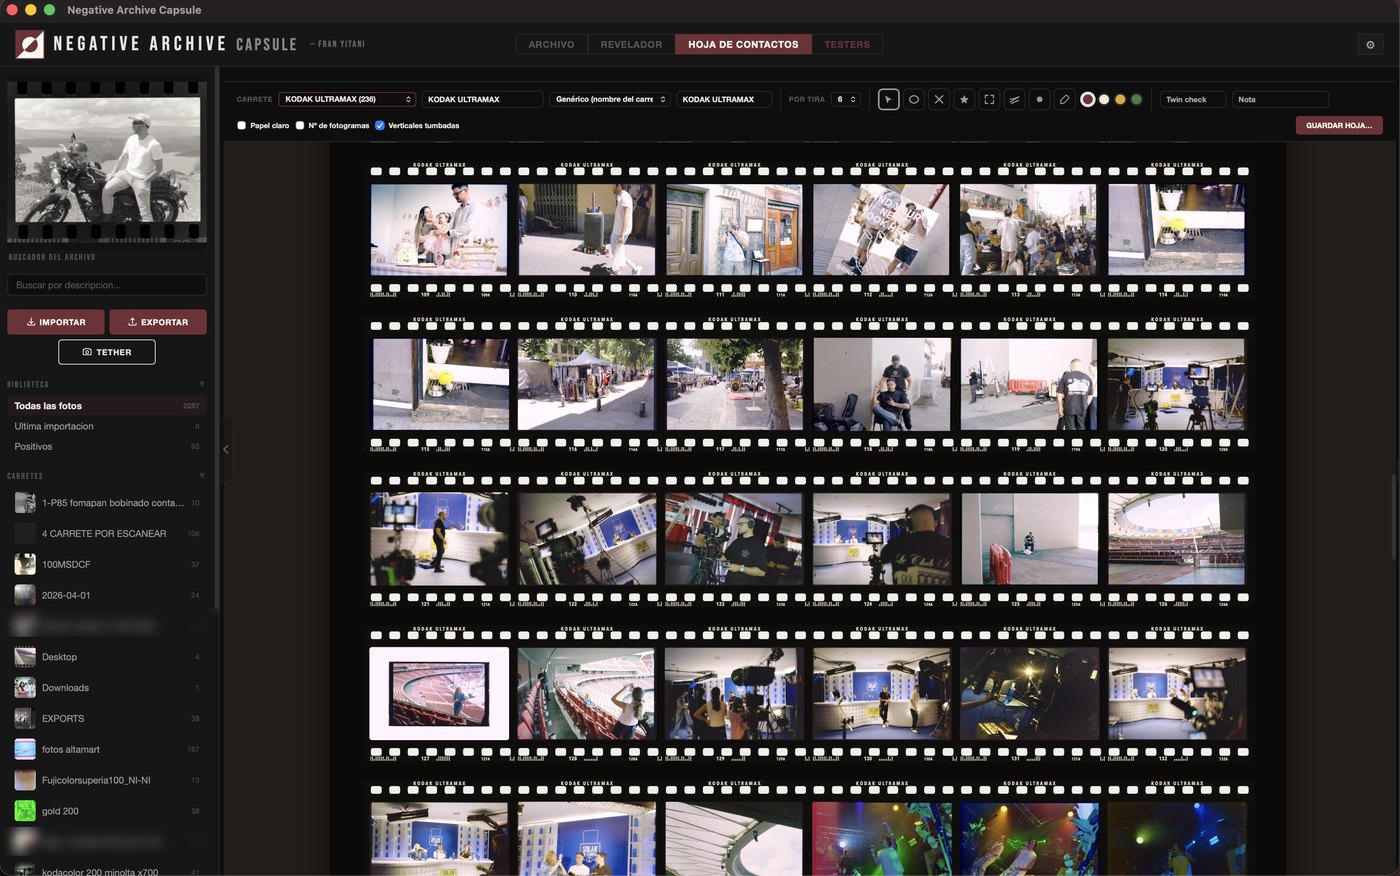Choose the green marker color
Screen dimensions: 1400x876
[1136, 100]
